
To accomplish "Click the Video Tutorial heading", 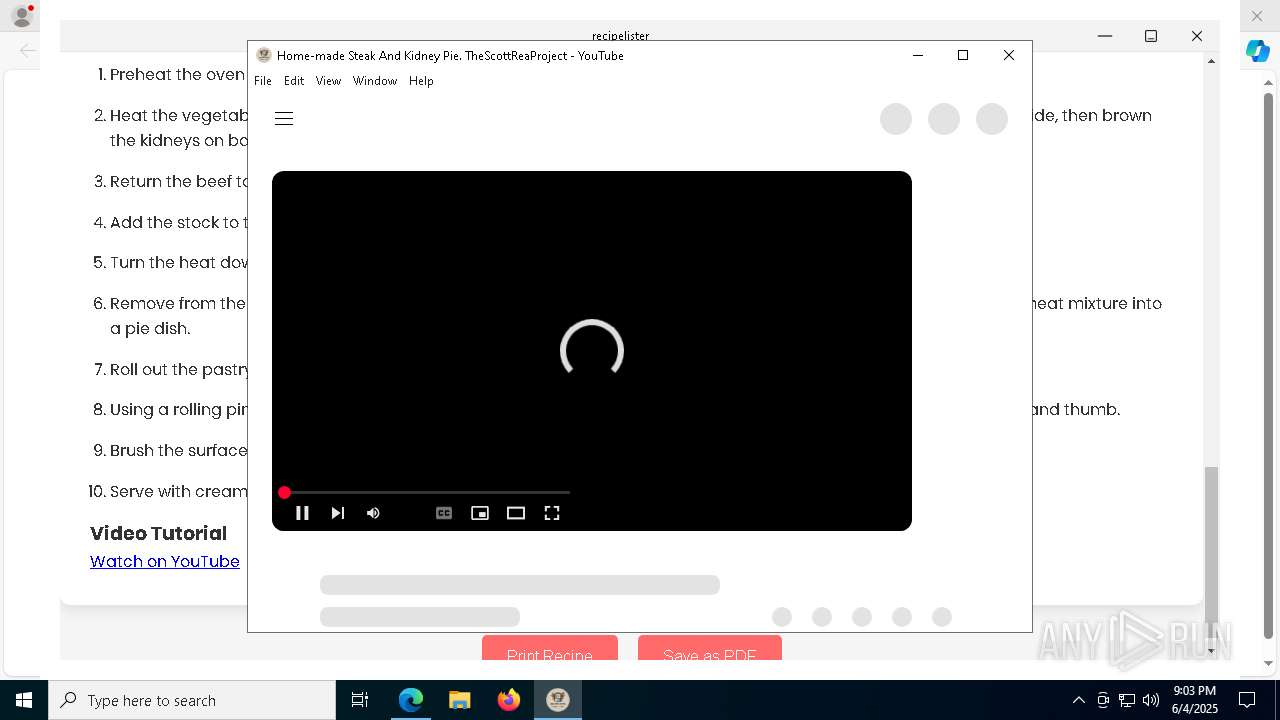I will [x=158, y=533].
